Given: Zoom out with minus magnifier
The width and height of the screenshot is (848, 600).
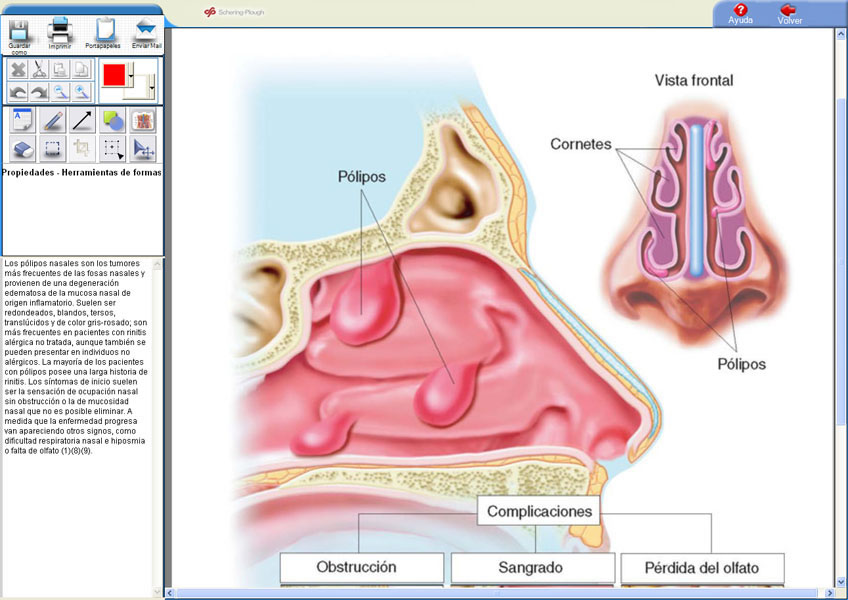Looking at the screenshot, I should click(61, 92).
